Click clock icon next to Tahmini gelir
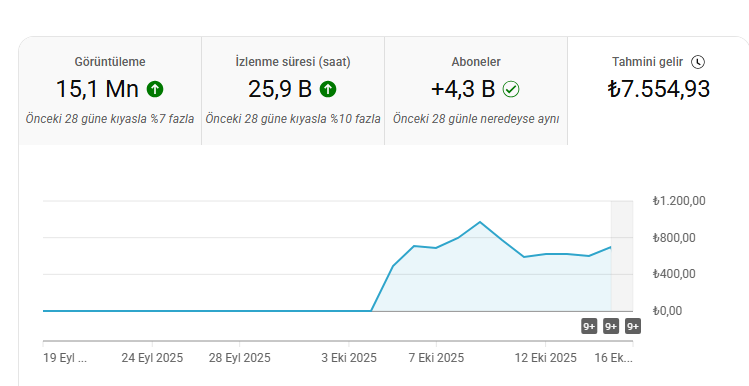The width and height of the screenshot is (749, 386). click(698, 62)
